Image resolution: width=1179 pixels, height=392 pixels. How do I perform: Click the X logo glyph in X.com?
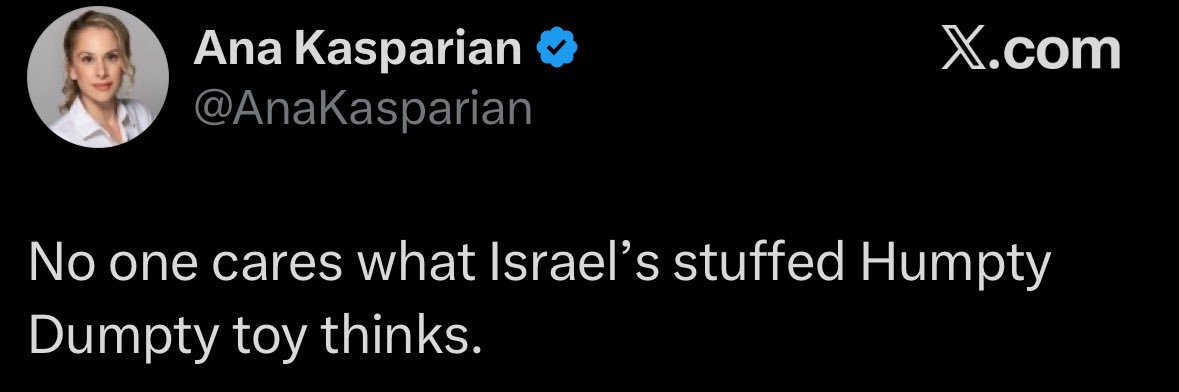(x=965, y=50)
